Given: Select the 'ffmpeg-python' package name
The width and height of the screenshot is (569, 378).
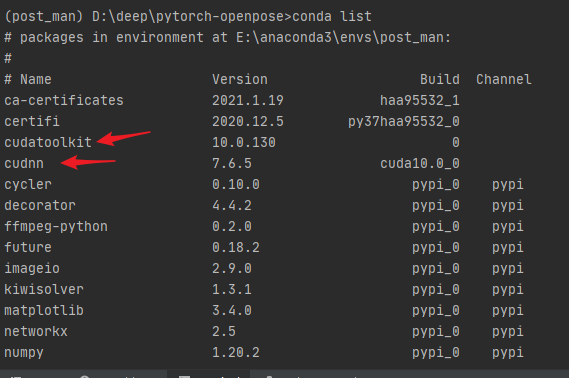Looking at the screenshot, I should pos(56,227).
